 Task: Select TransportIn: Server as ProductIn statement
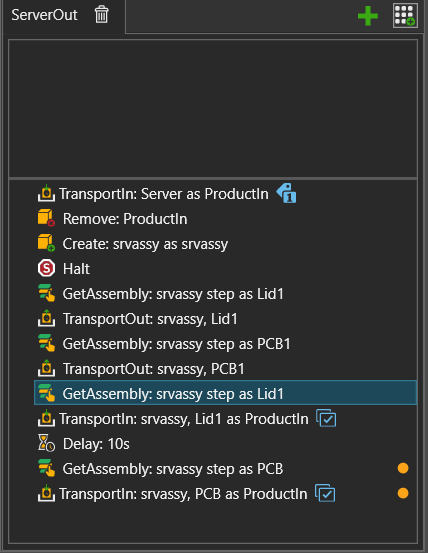[164, 194]
